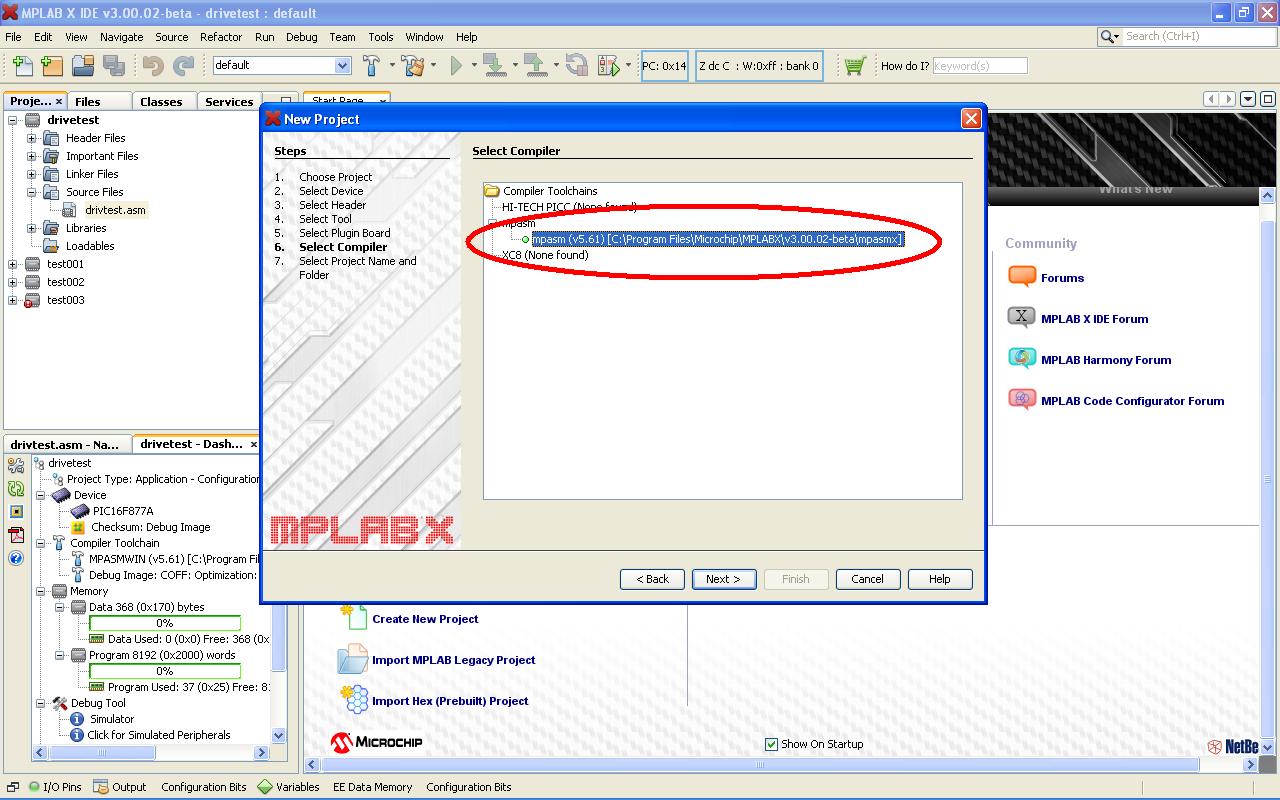
Task: Click the Forums community icon
Action: tap(1022, 277)
